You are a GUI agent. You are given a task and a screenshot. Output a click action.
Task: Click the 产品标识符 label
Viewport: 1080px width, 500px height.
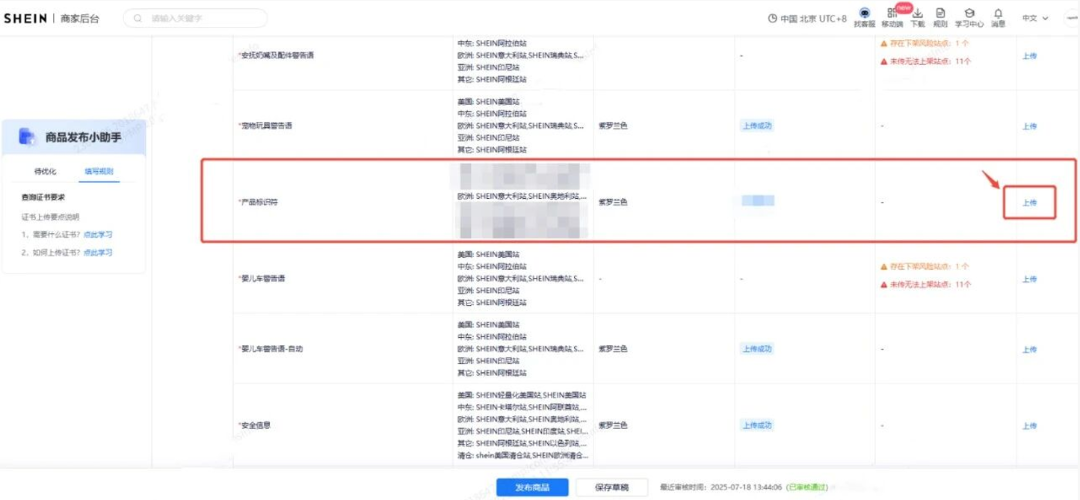(258, 202)
